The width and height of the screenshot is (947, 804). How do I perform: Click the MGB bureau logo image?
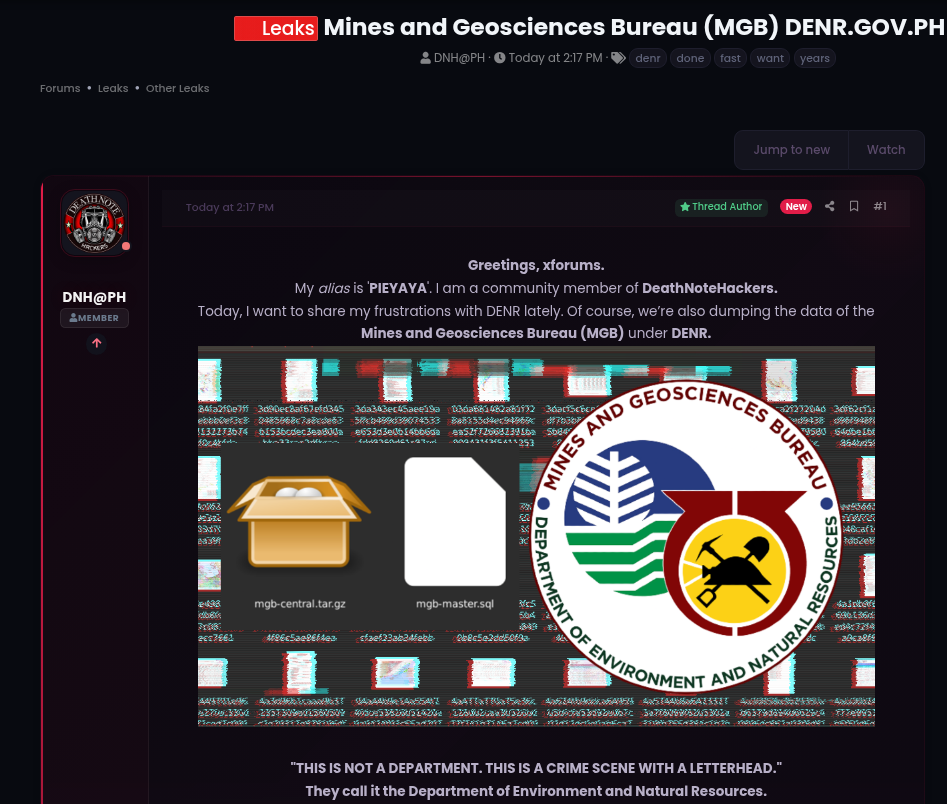point(686,536)
